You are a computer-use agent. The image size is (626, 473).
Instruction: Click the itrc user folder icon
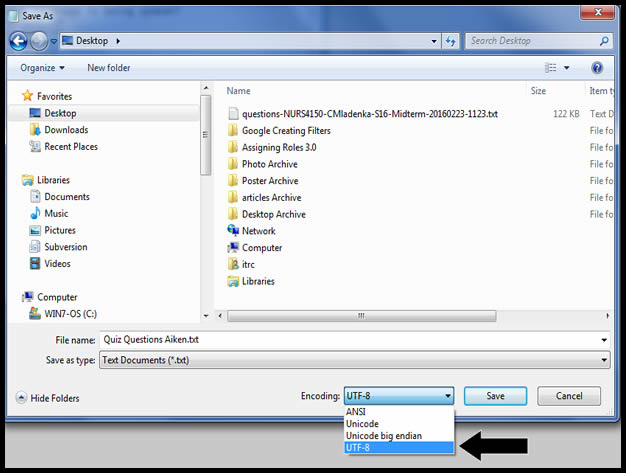point(233,264)
